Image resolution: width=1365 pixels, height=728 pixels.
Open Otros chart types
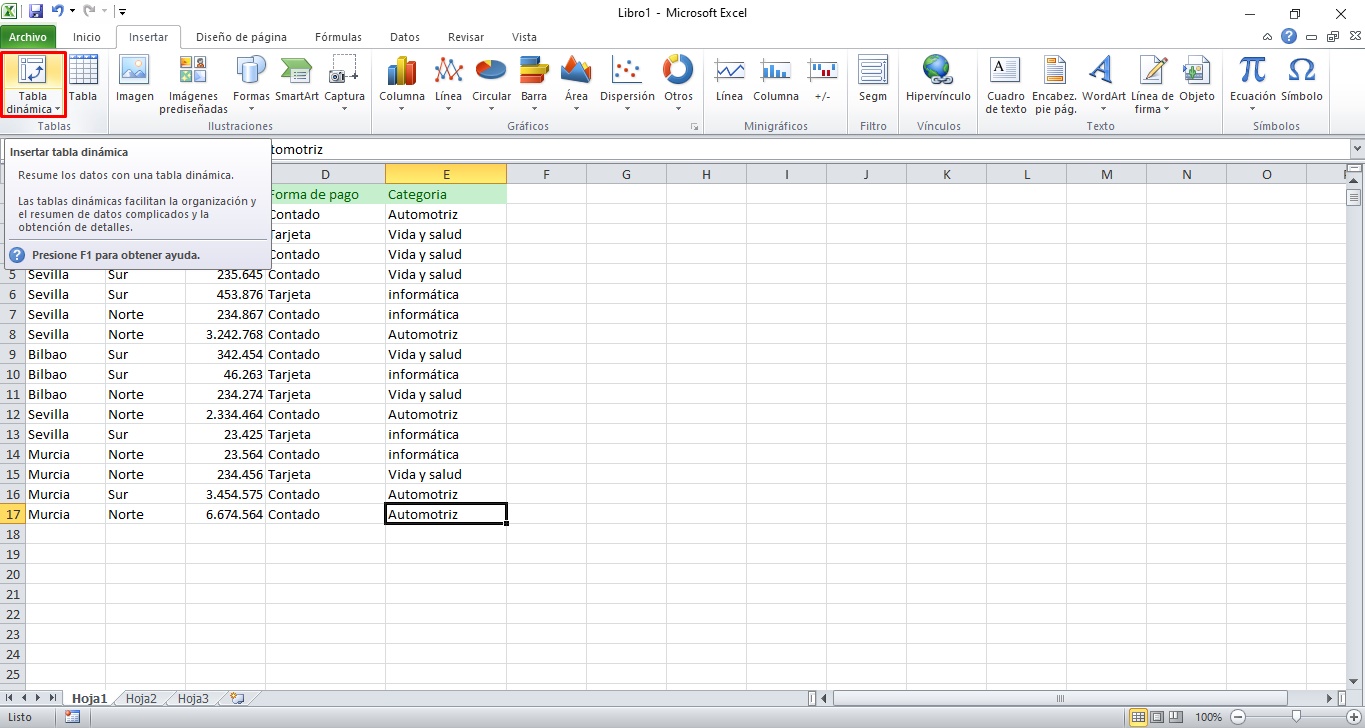tap(678, 85)
